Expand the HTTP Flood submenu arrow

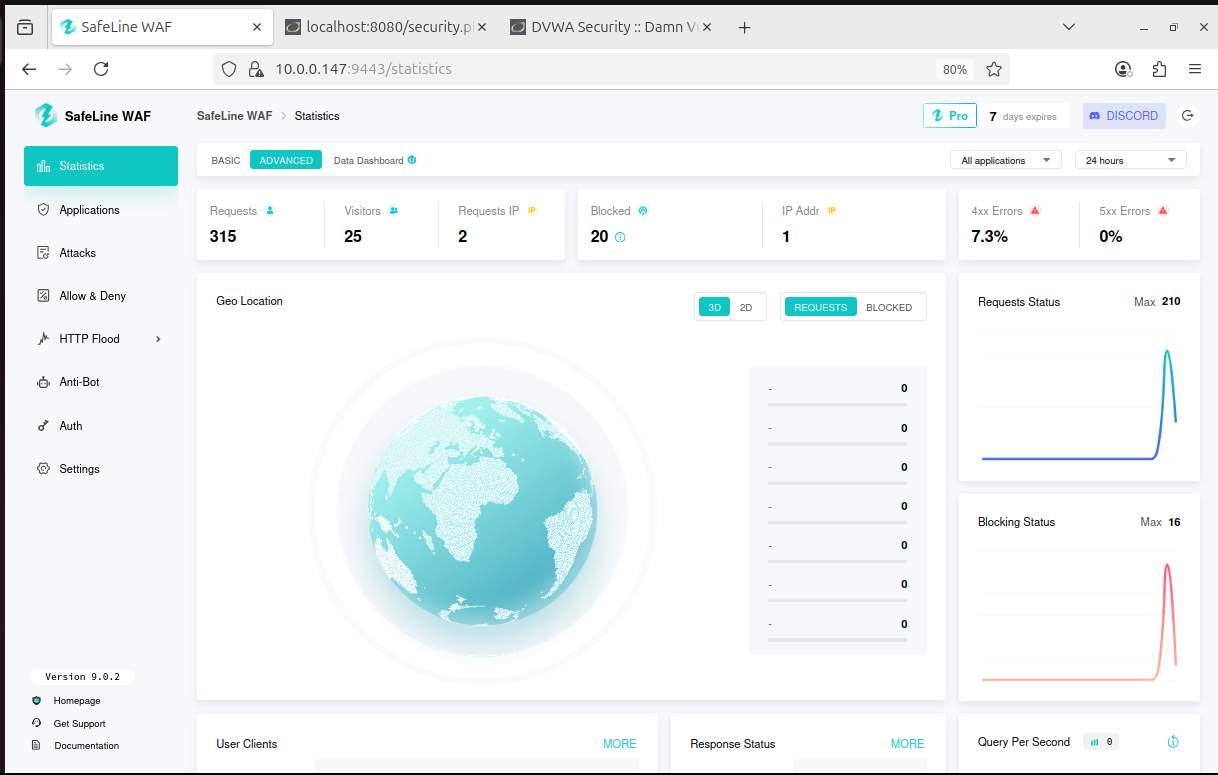coord(158,339)
